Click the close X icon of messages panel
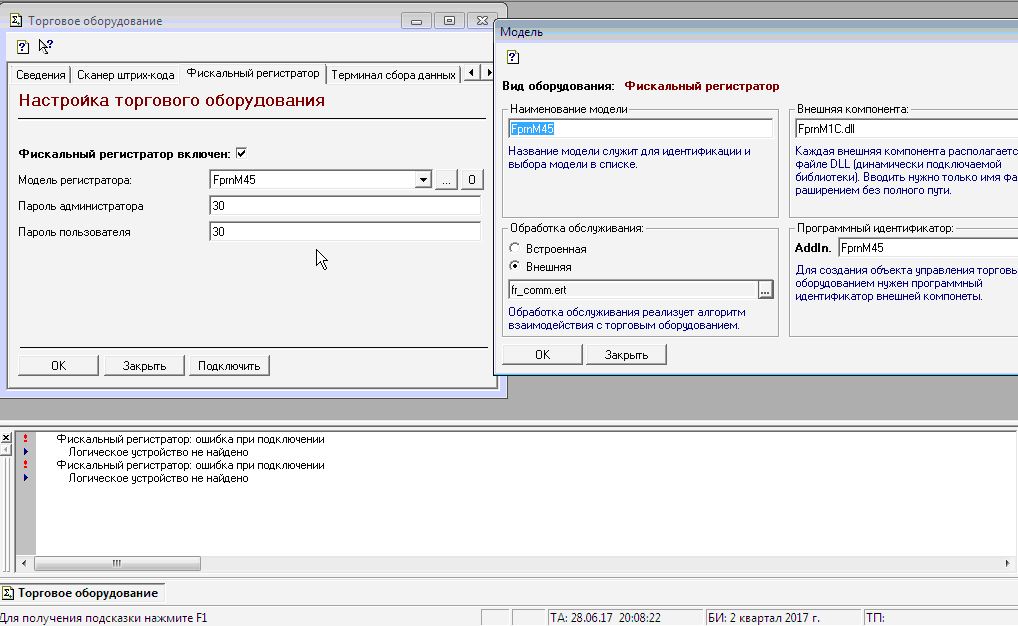This screenshot has width=1018, height=626. click(7, 438)
